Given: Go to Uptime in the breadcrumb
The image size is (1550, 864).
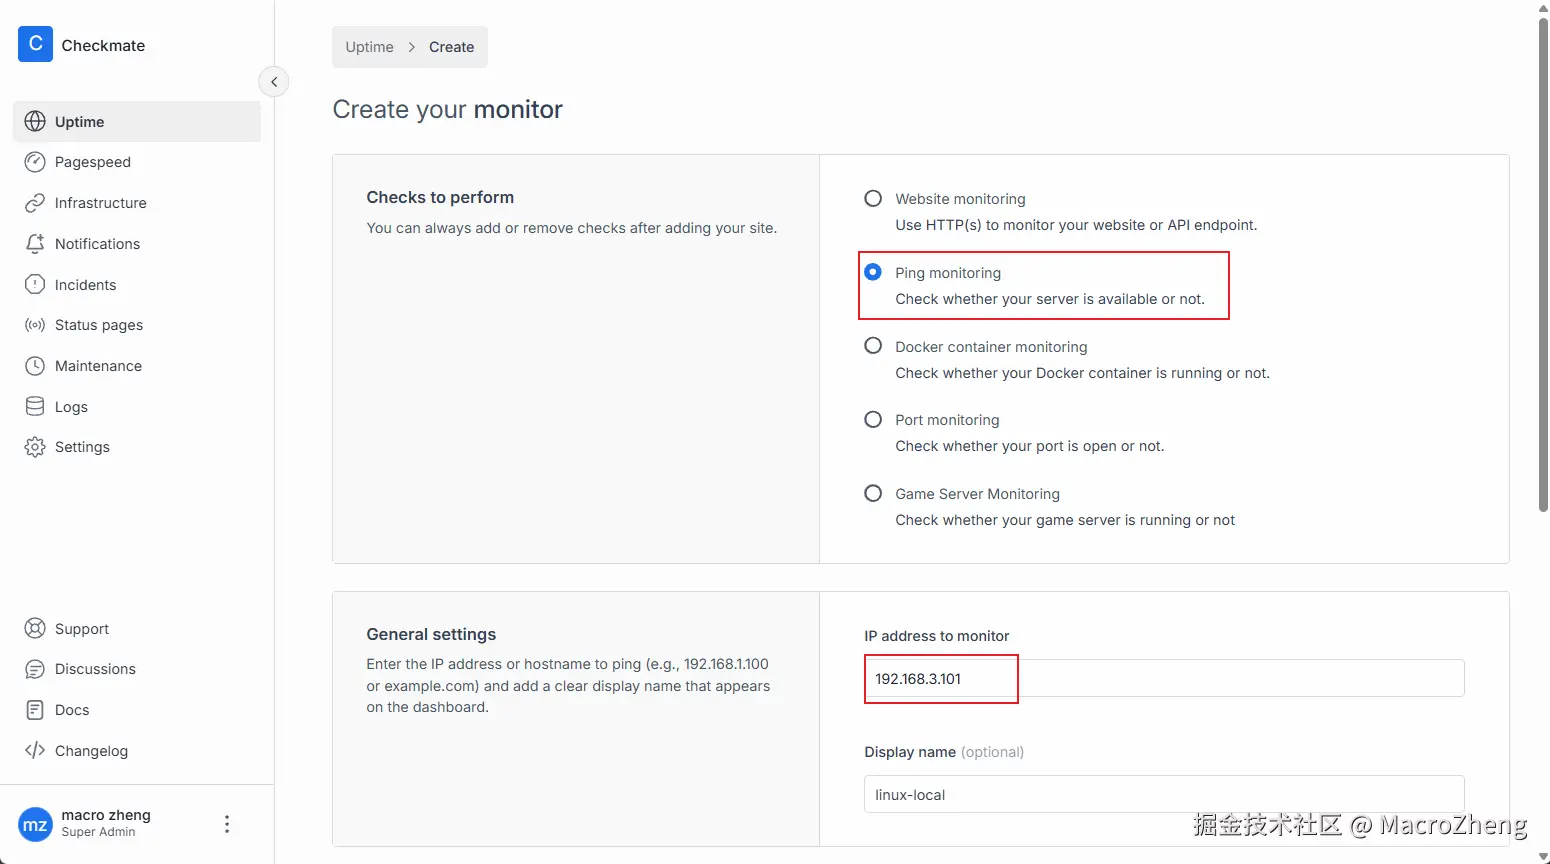Looking at the screenshot, I should (x=369, y=47).
